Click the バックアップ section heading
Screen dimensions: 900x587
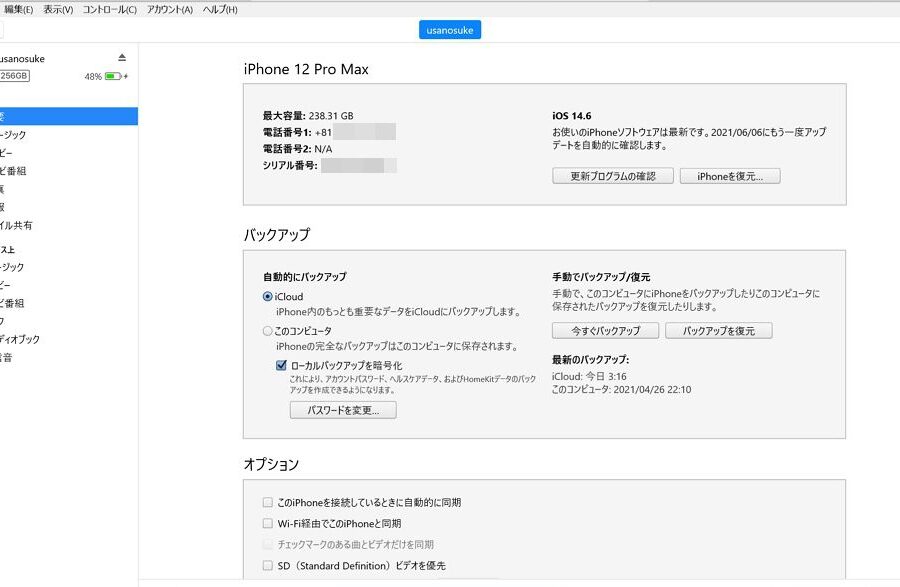(x=277, y=235)
